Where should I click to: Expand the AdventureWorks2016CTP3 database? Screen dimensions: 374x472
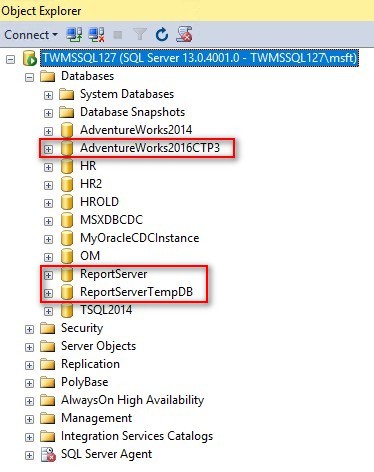pos(48,149)
